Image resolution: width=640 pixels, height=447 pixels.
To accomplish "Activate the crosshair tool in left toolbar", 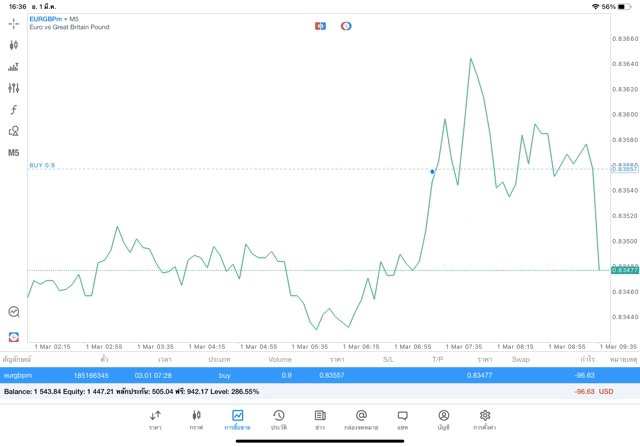I will (x=14, y=24).
